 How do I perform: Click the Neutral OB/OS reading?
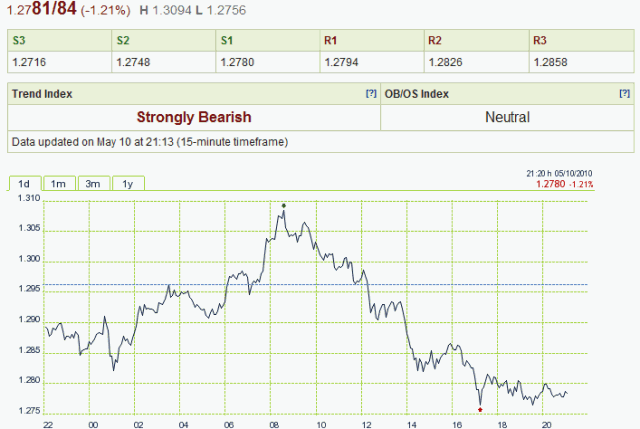pyautogui.click(x=507, y=117)
